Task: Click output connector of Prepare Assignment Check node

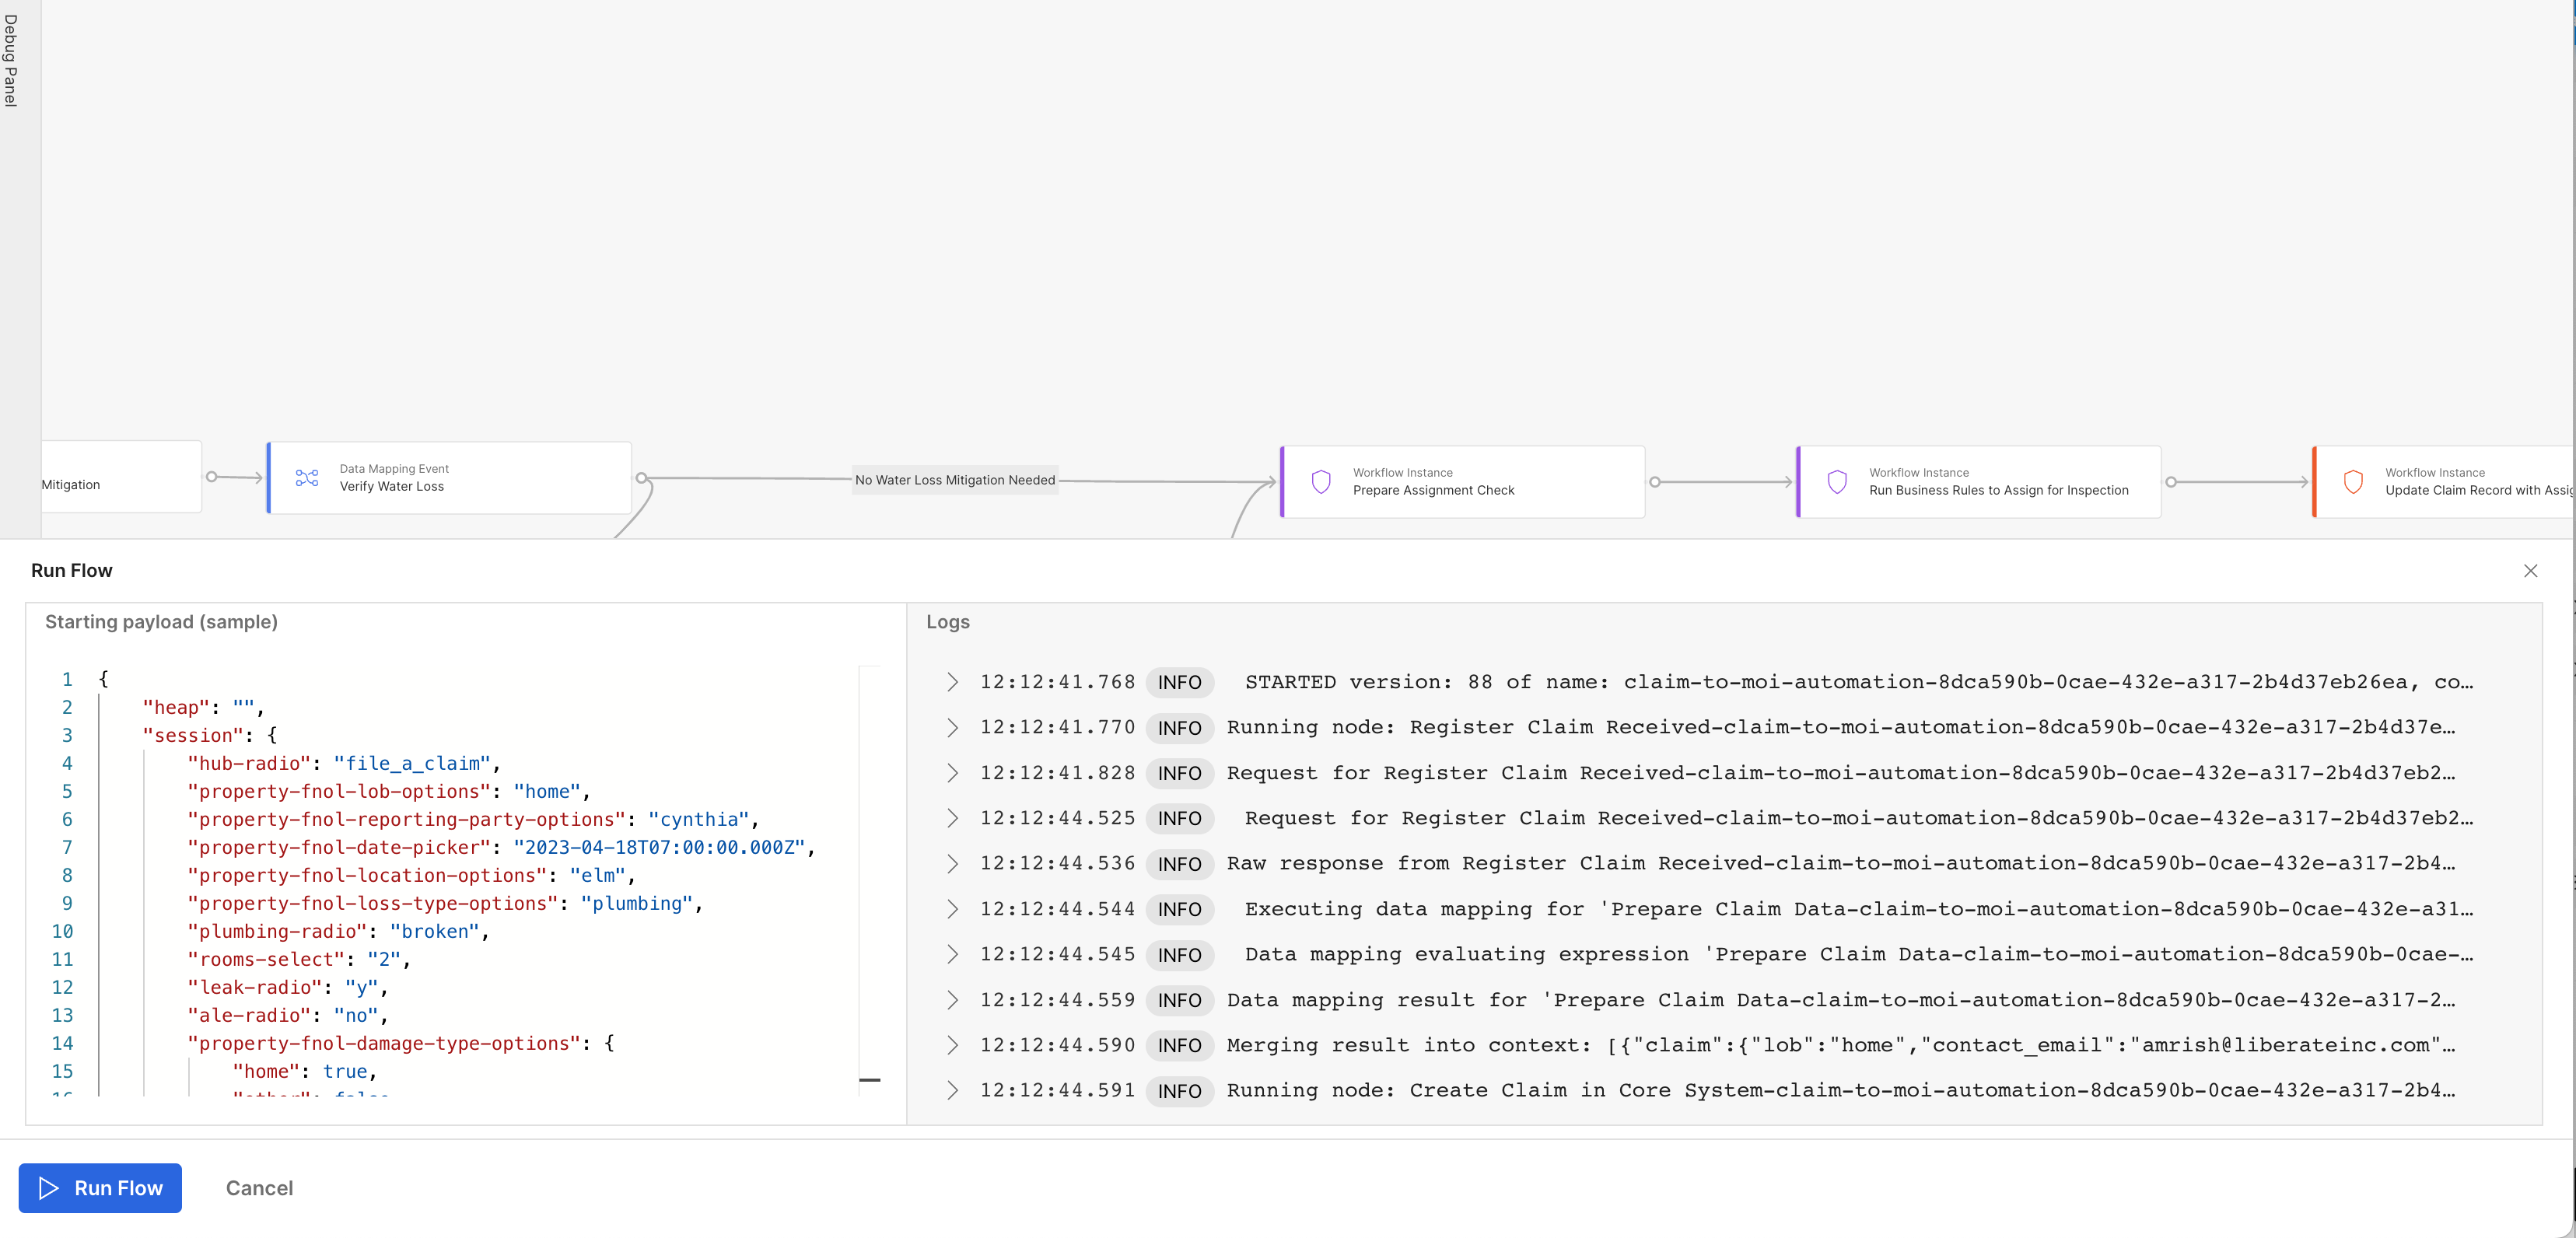Action: click(x=1655, y=482)
